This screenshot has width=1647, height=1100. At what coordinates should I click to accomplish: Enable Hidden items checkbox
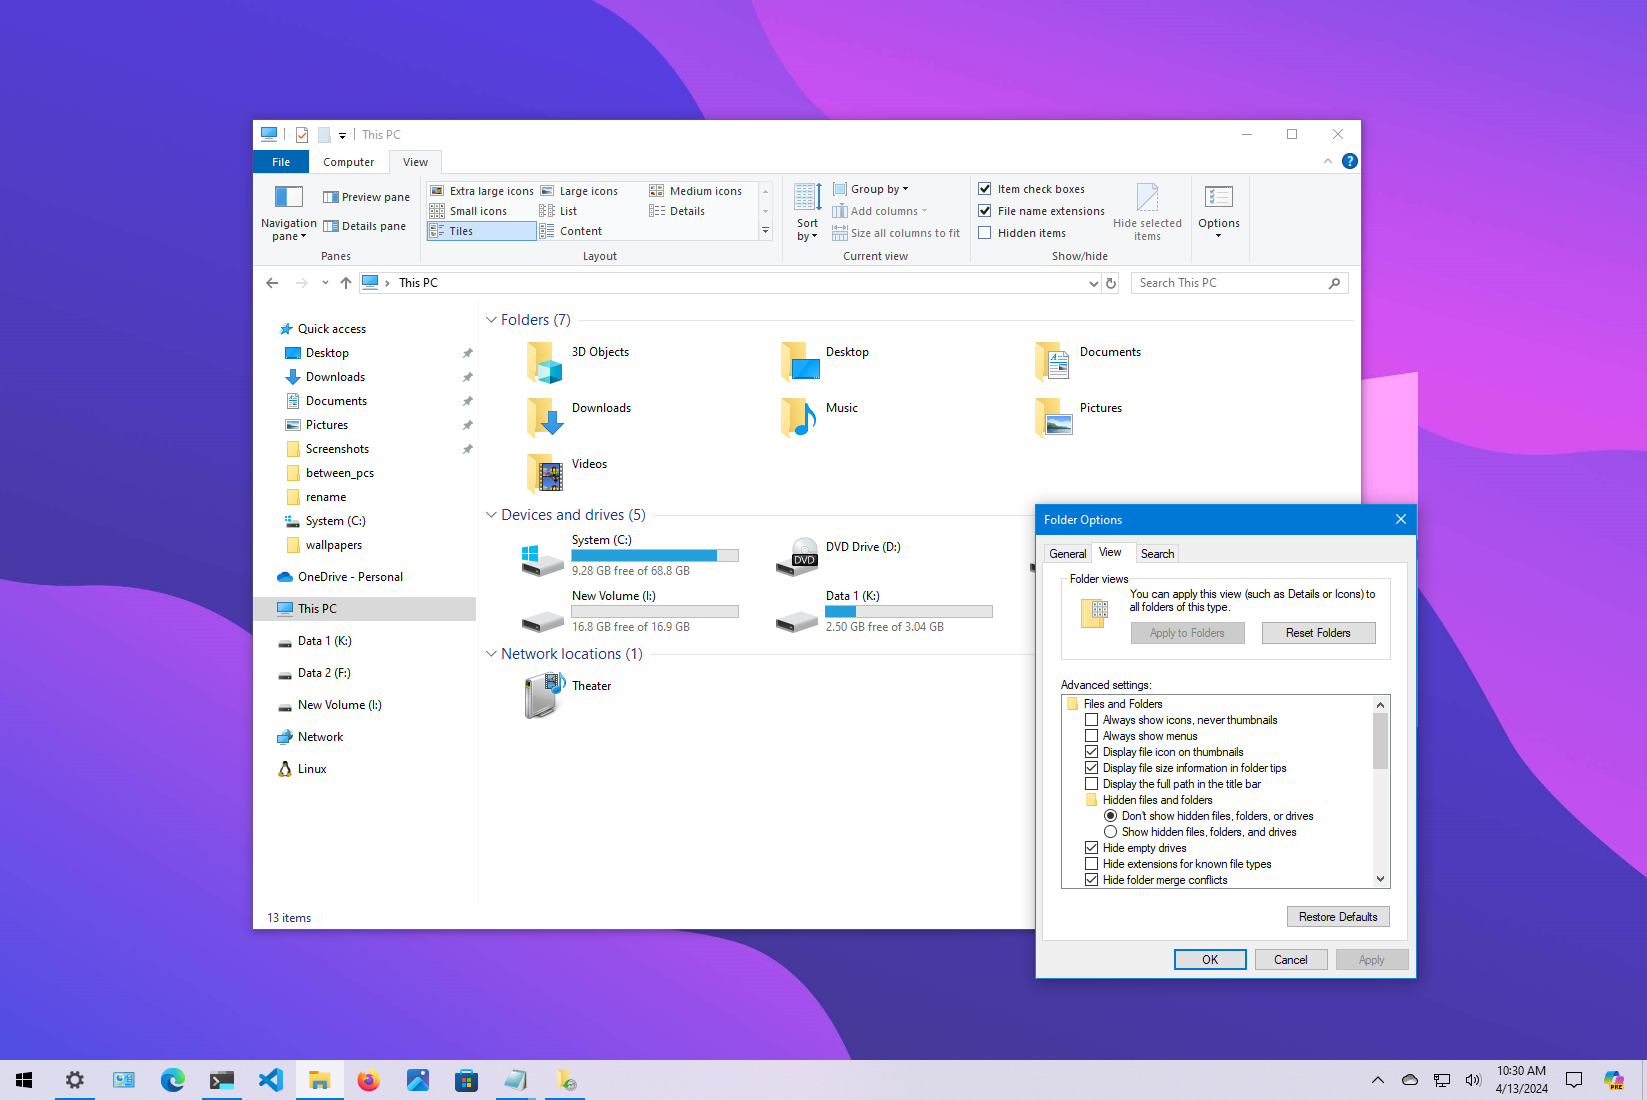985,233
